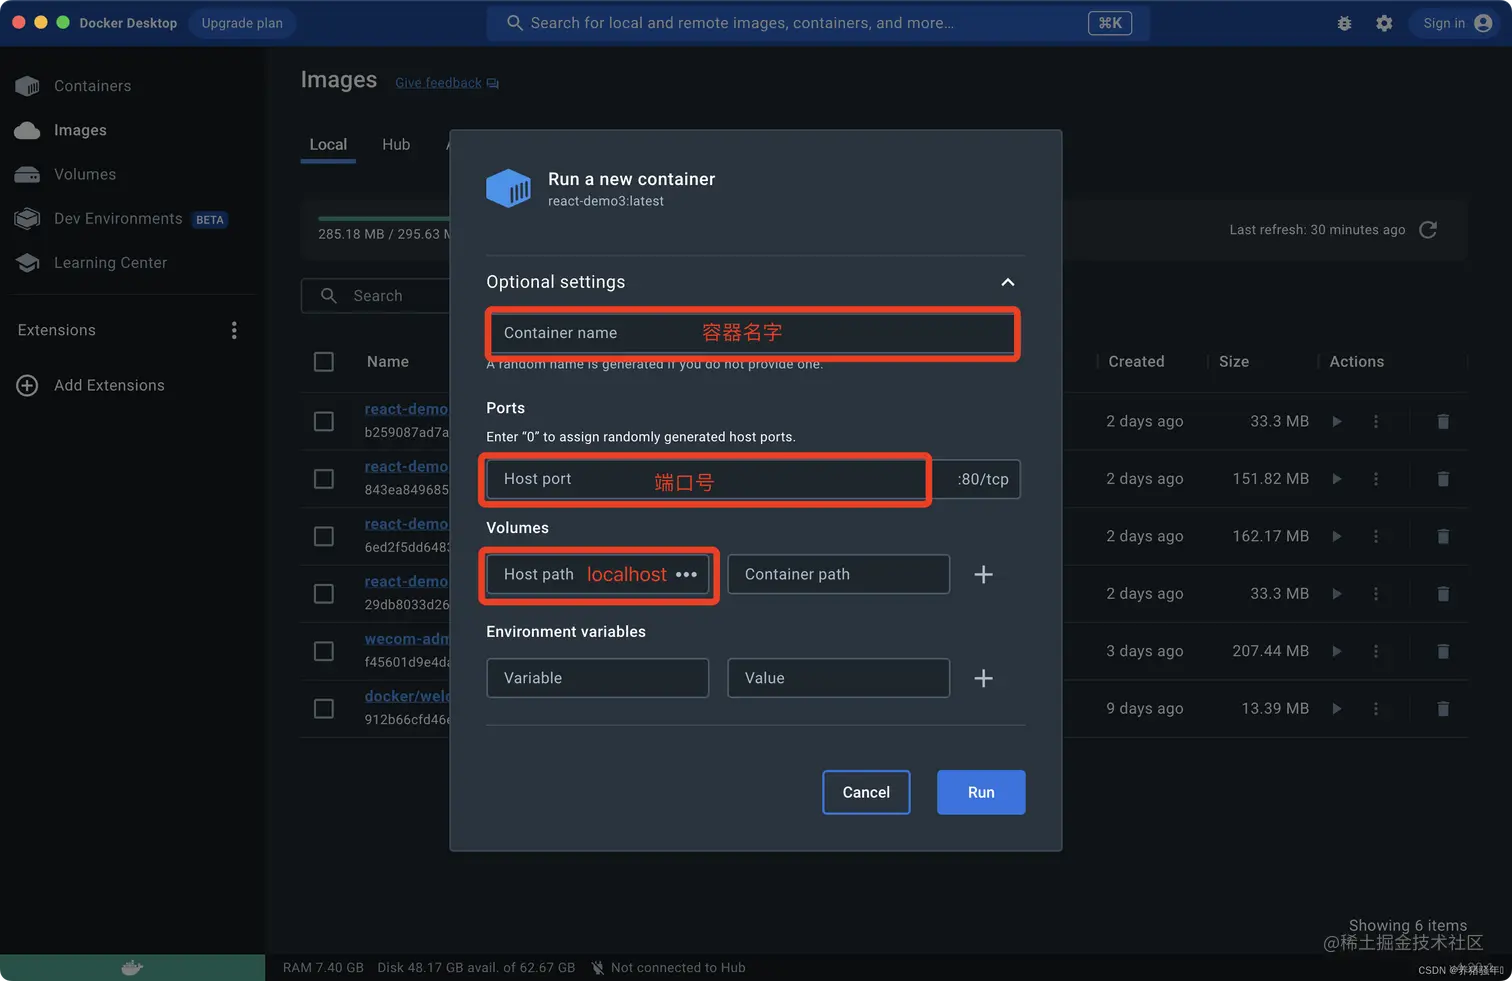This screenshot has height=981, width=1512.
Task: Open Images section via cloud icon
Action: tap(28, 130)
